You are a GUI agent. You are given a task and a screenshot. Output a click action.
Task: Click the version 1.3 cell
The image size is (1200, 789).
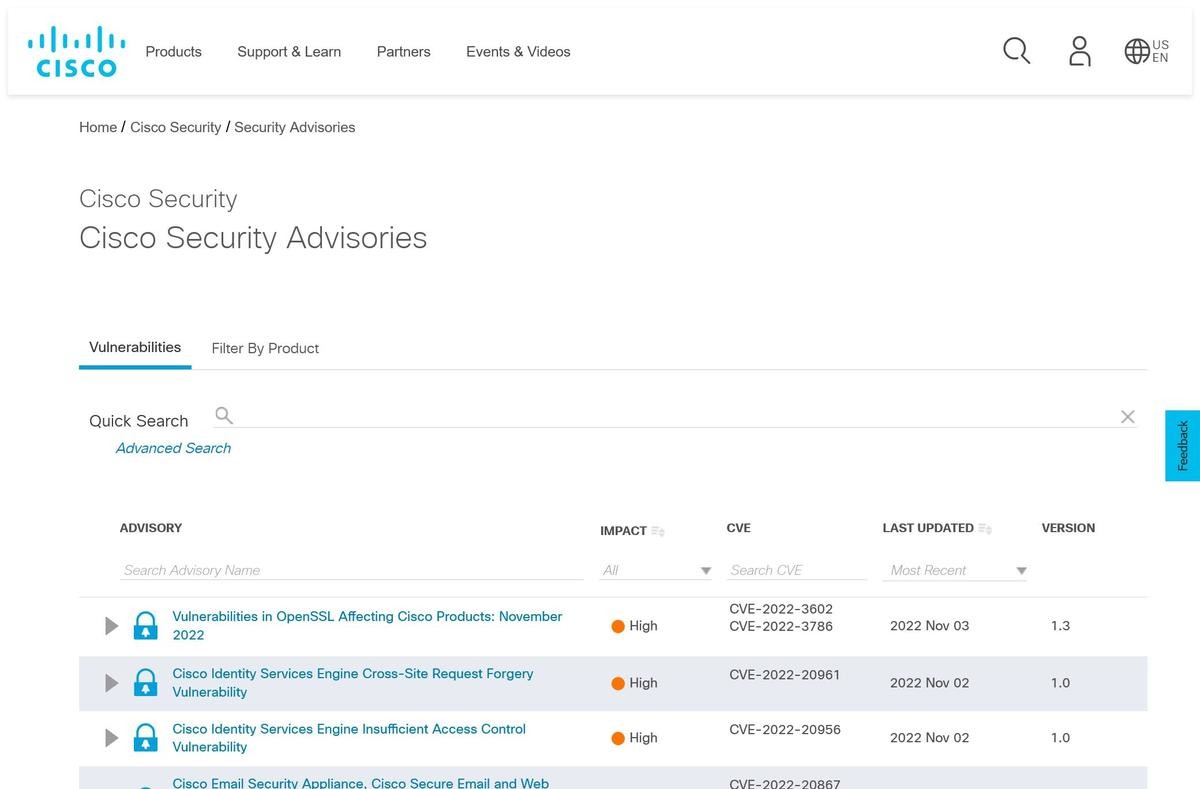pos(1060,626)
